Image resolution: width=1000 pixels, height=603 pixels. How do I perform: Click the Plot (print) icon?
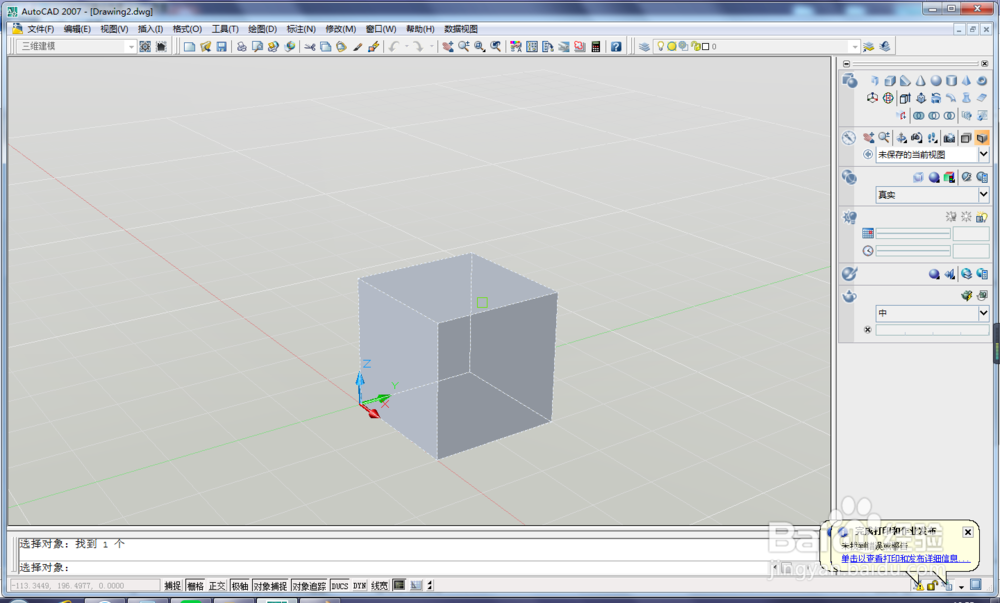241,47
